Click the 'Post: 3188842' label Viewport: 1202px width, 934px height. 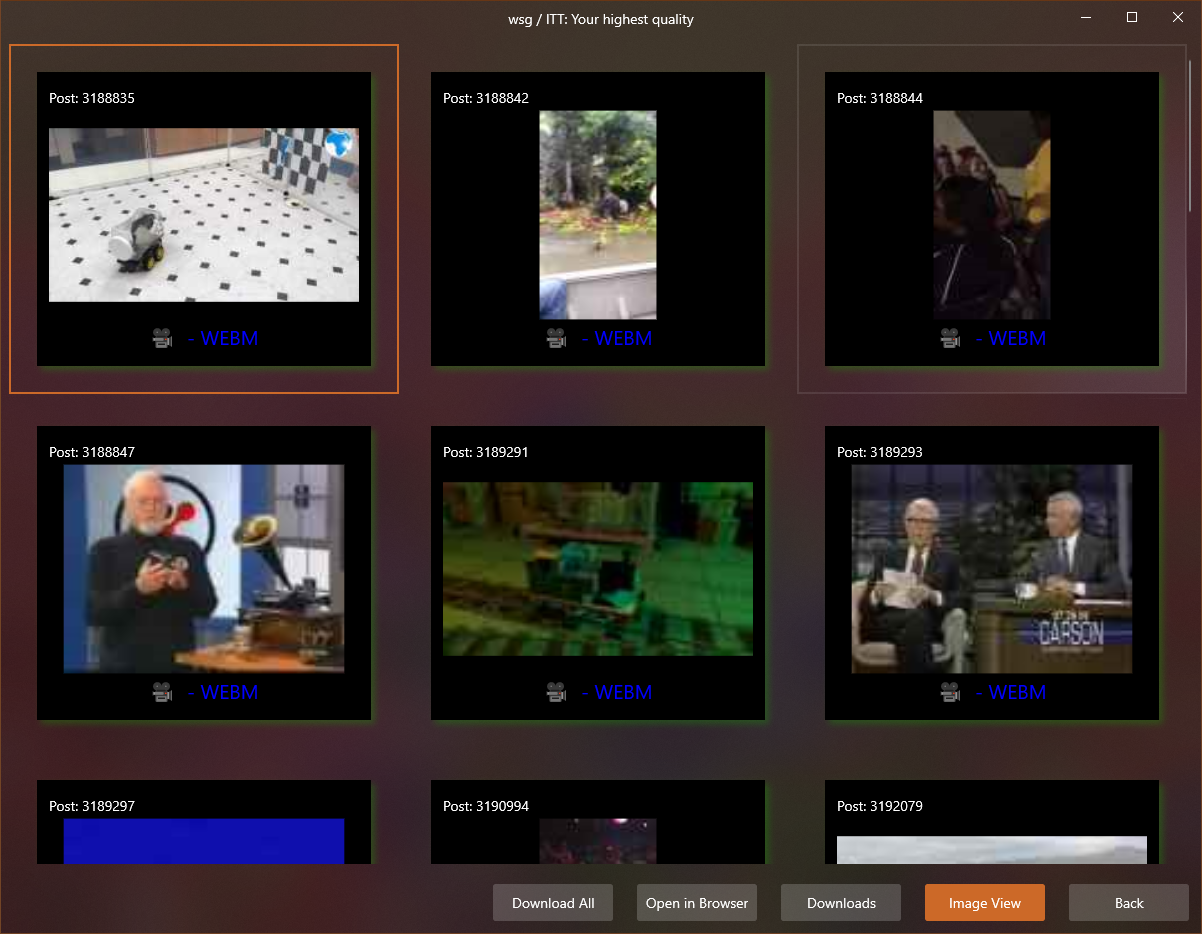click(x=486, y=98)
